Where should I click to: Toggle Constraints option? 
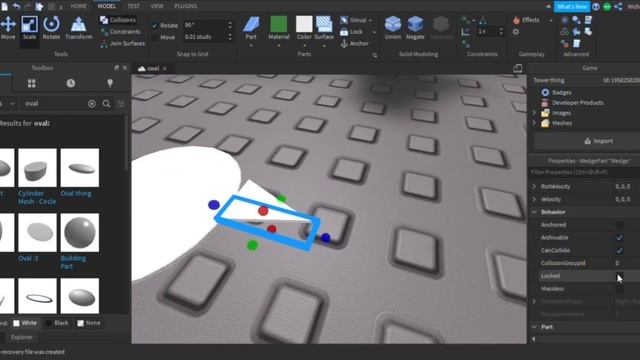[x=120, y=31]
